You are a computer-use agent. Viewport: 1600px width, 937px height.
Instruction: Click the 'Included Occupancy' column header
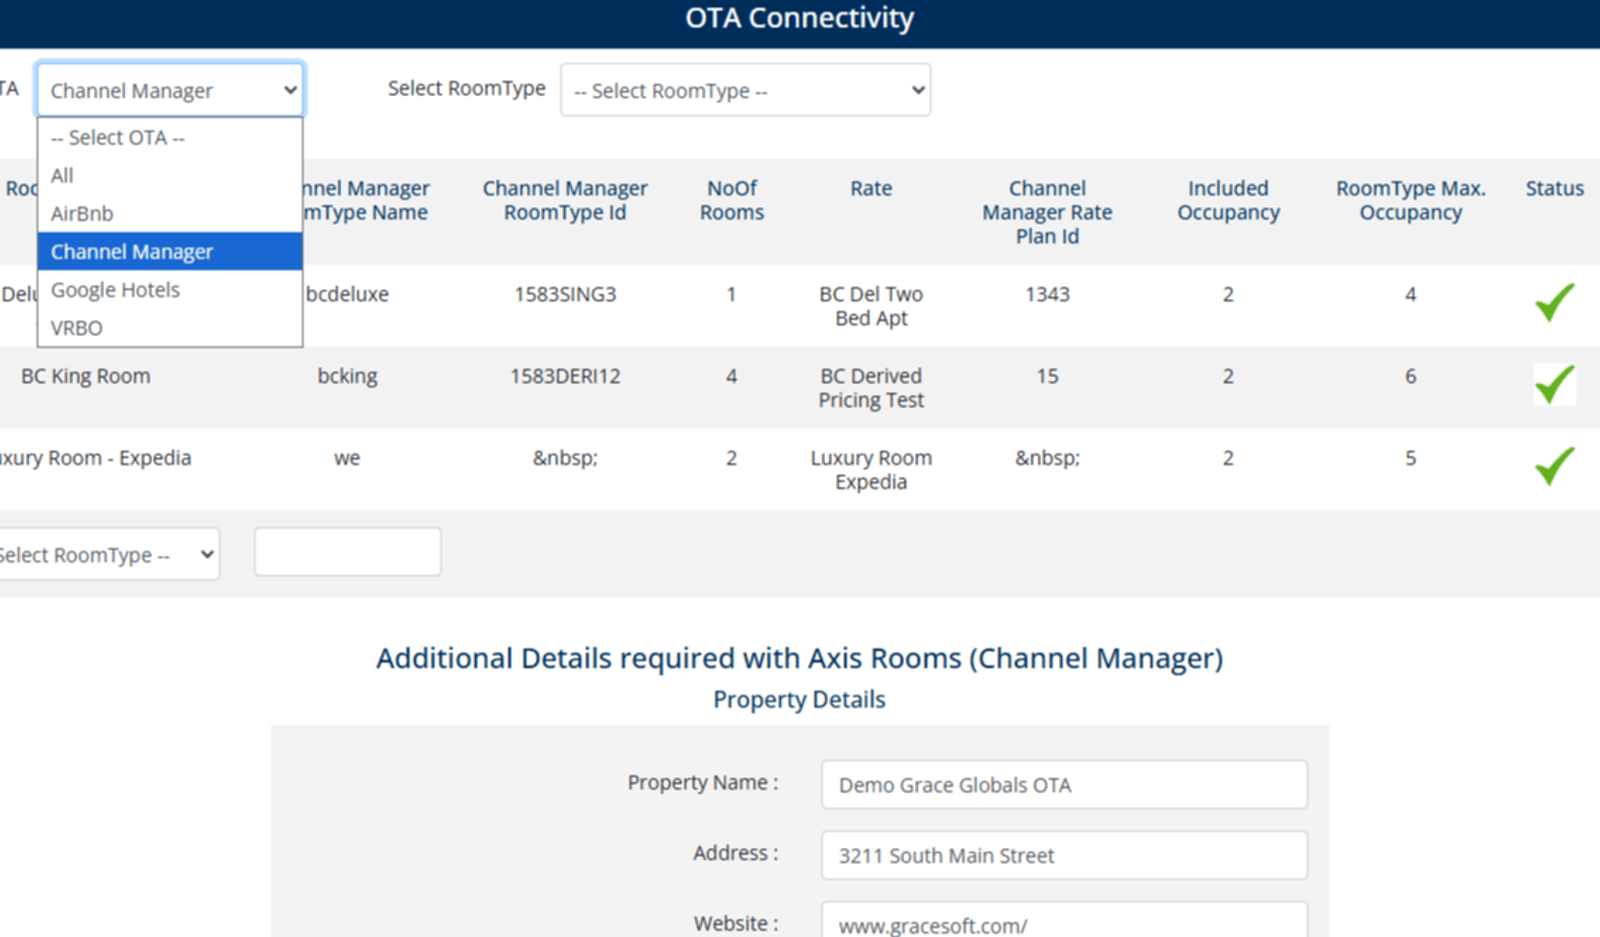[x=1228, y=200]
